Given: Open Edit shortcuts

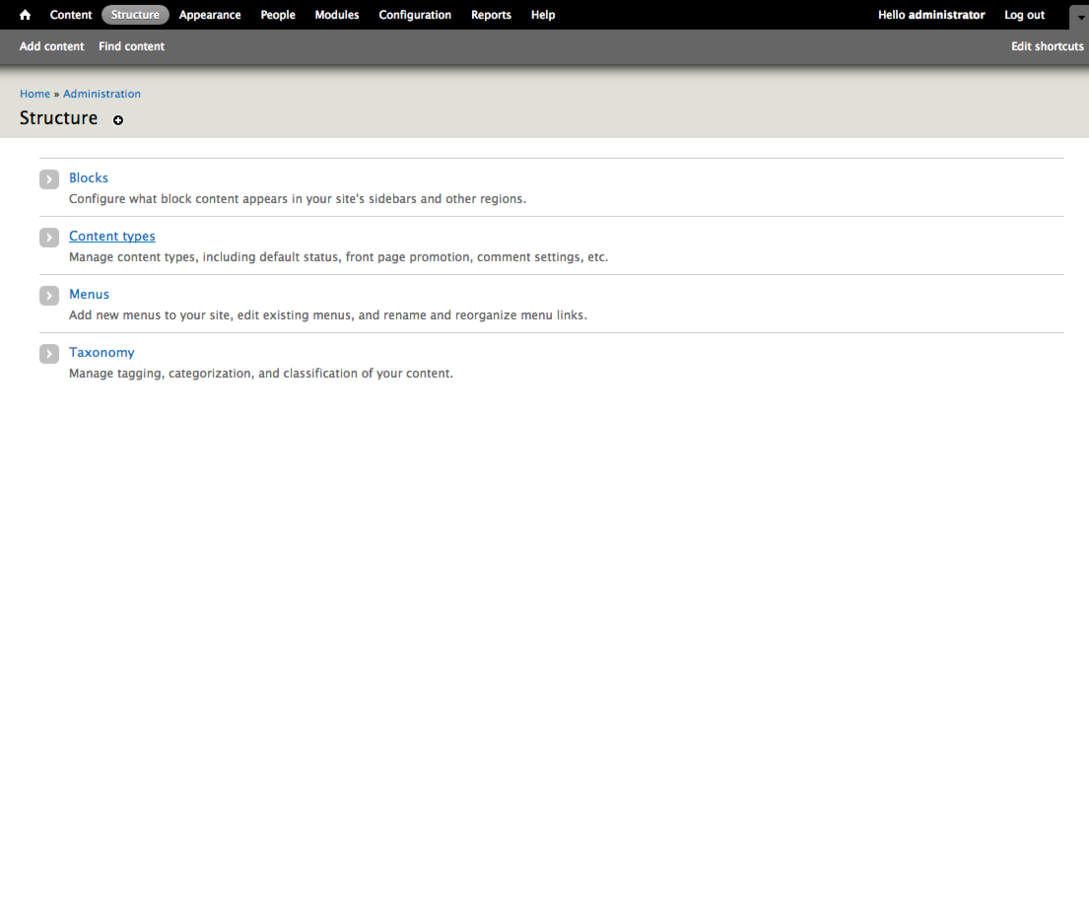Looking at the screenshot, I should coord(1047,46).
